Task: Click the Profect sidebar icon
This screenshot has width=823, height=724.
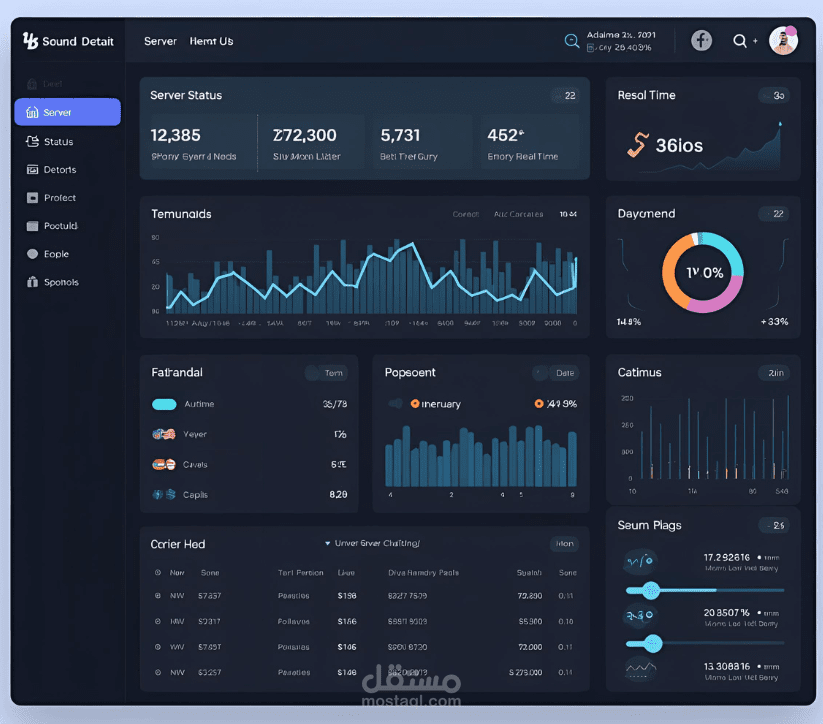Action: point(33,197)
